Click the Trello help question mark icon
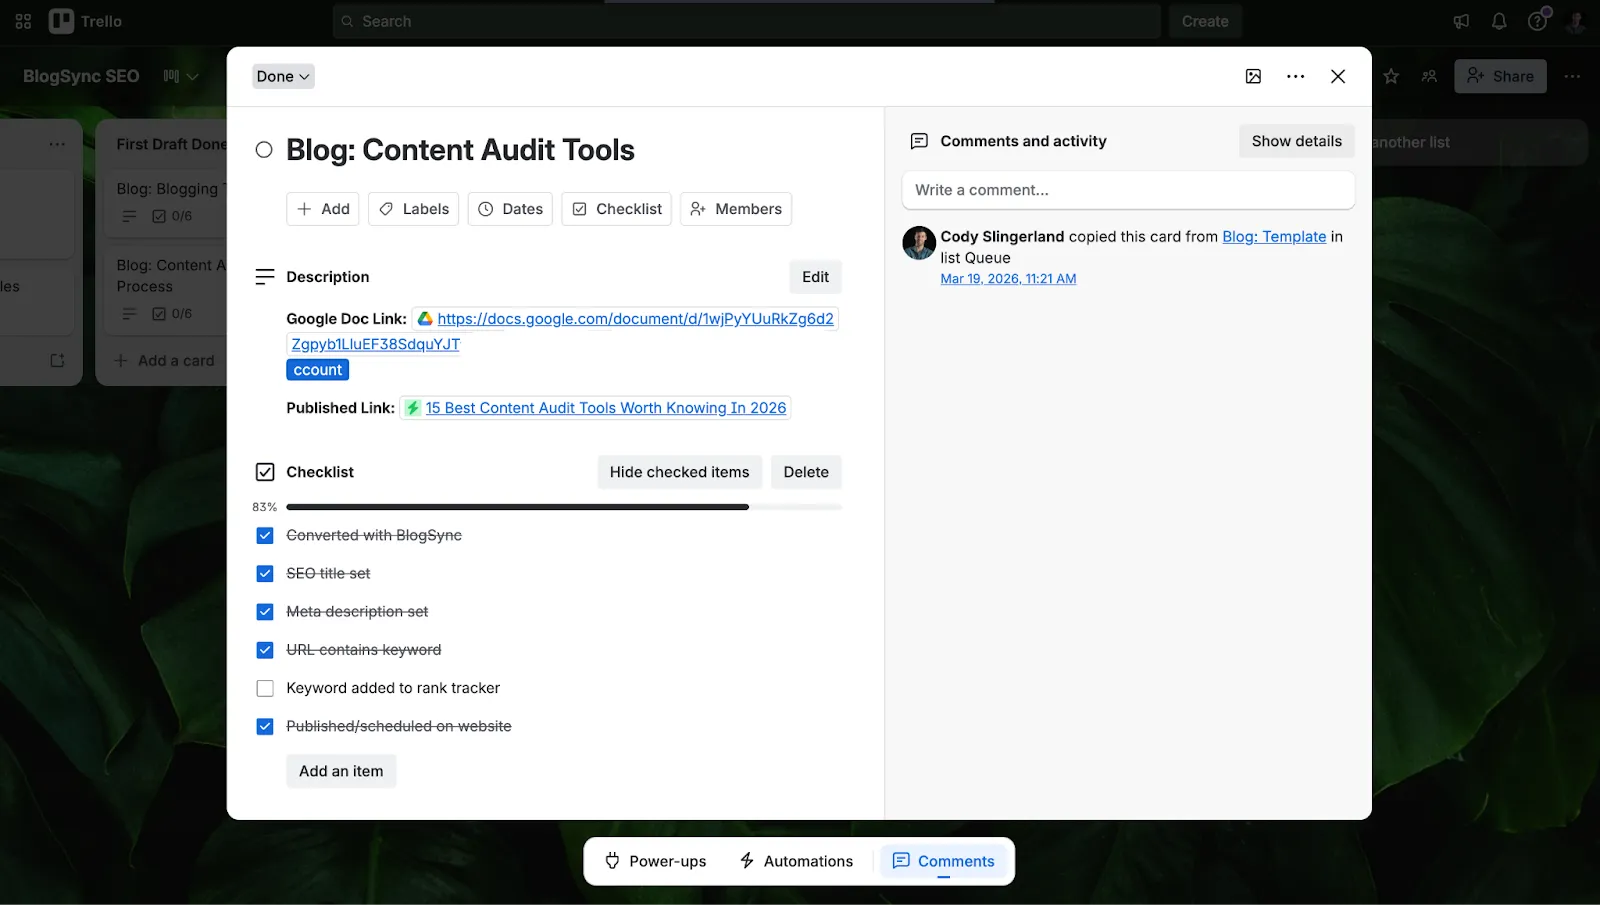The width and height of the screenshot is (1600, 905). click(1536, 20)
